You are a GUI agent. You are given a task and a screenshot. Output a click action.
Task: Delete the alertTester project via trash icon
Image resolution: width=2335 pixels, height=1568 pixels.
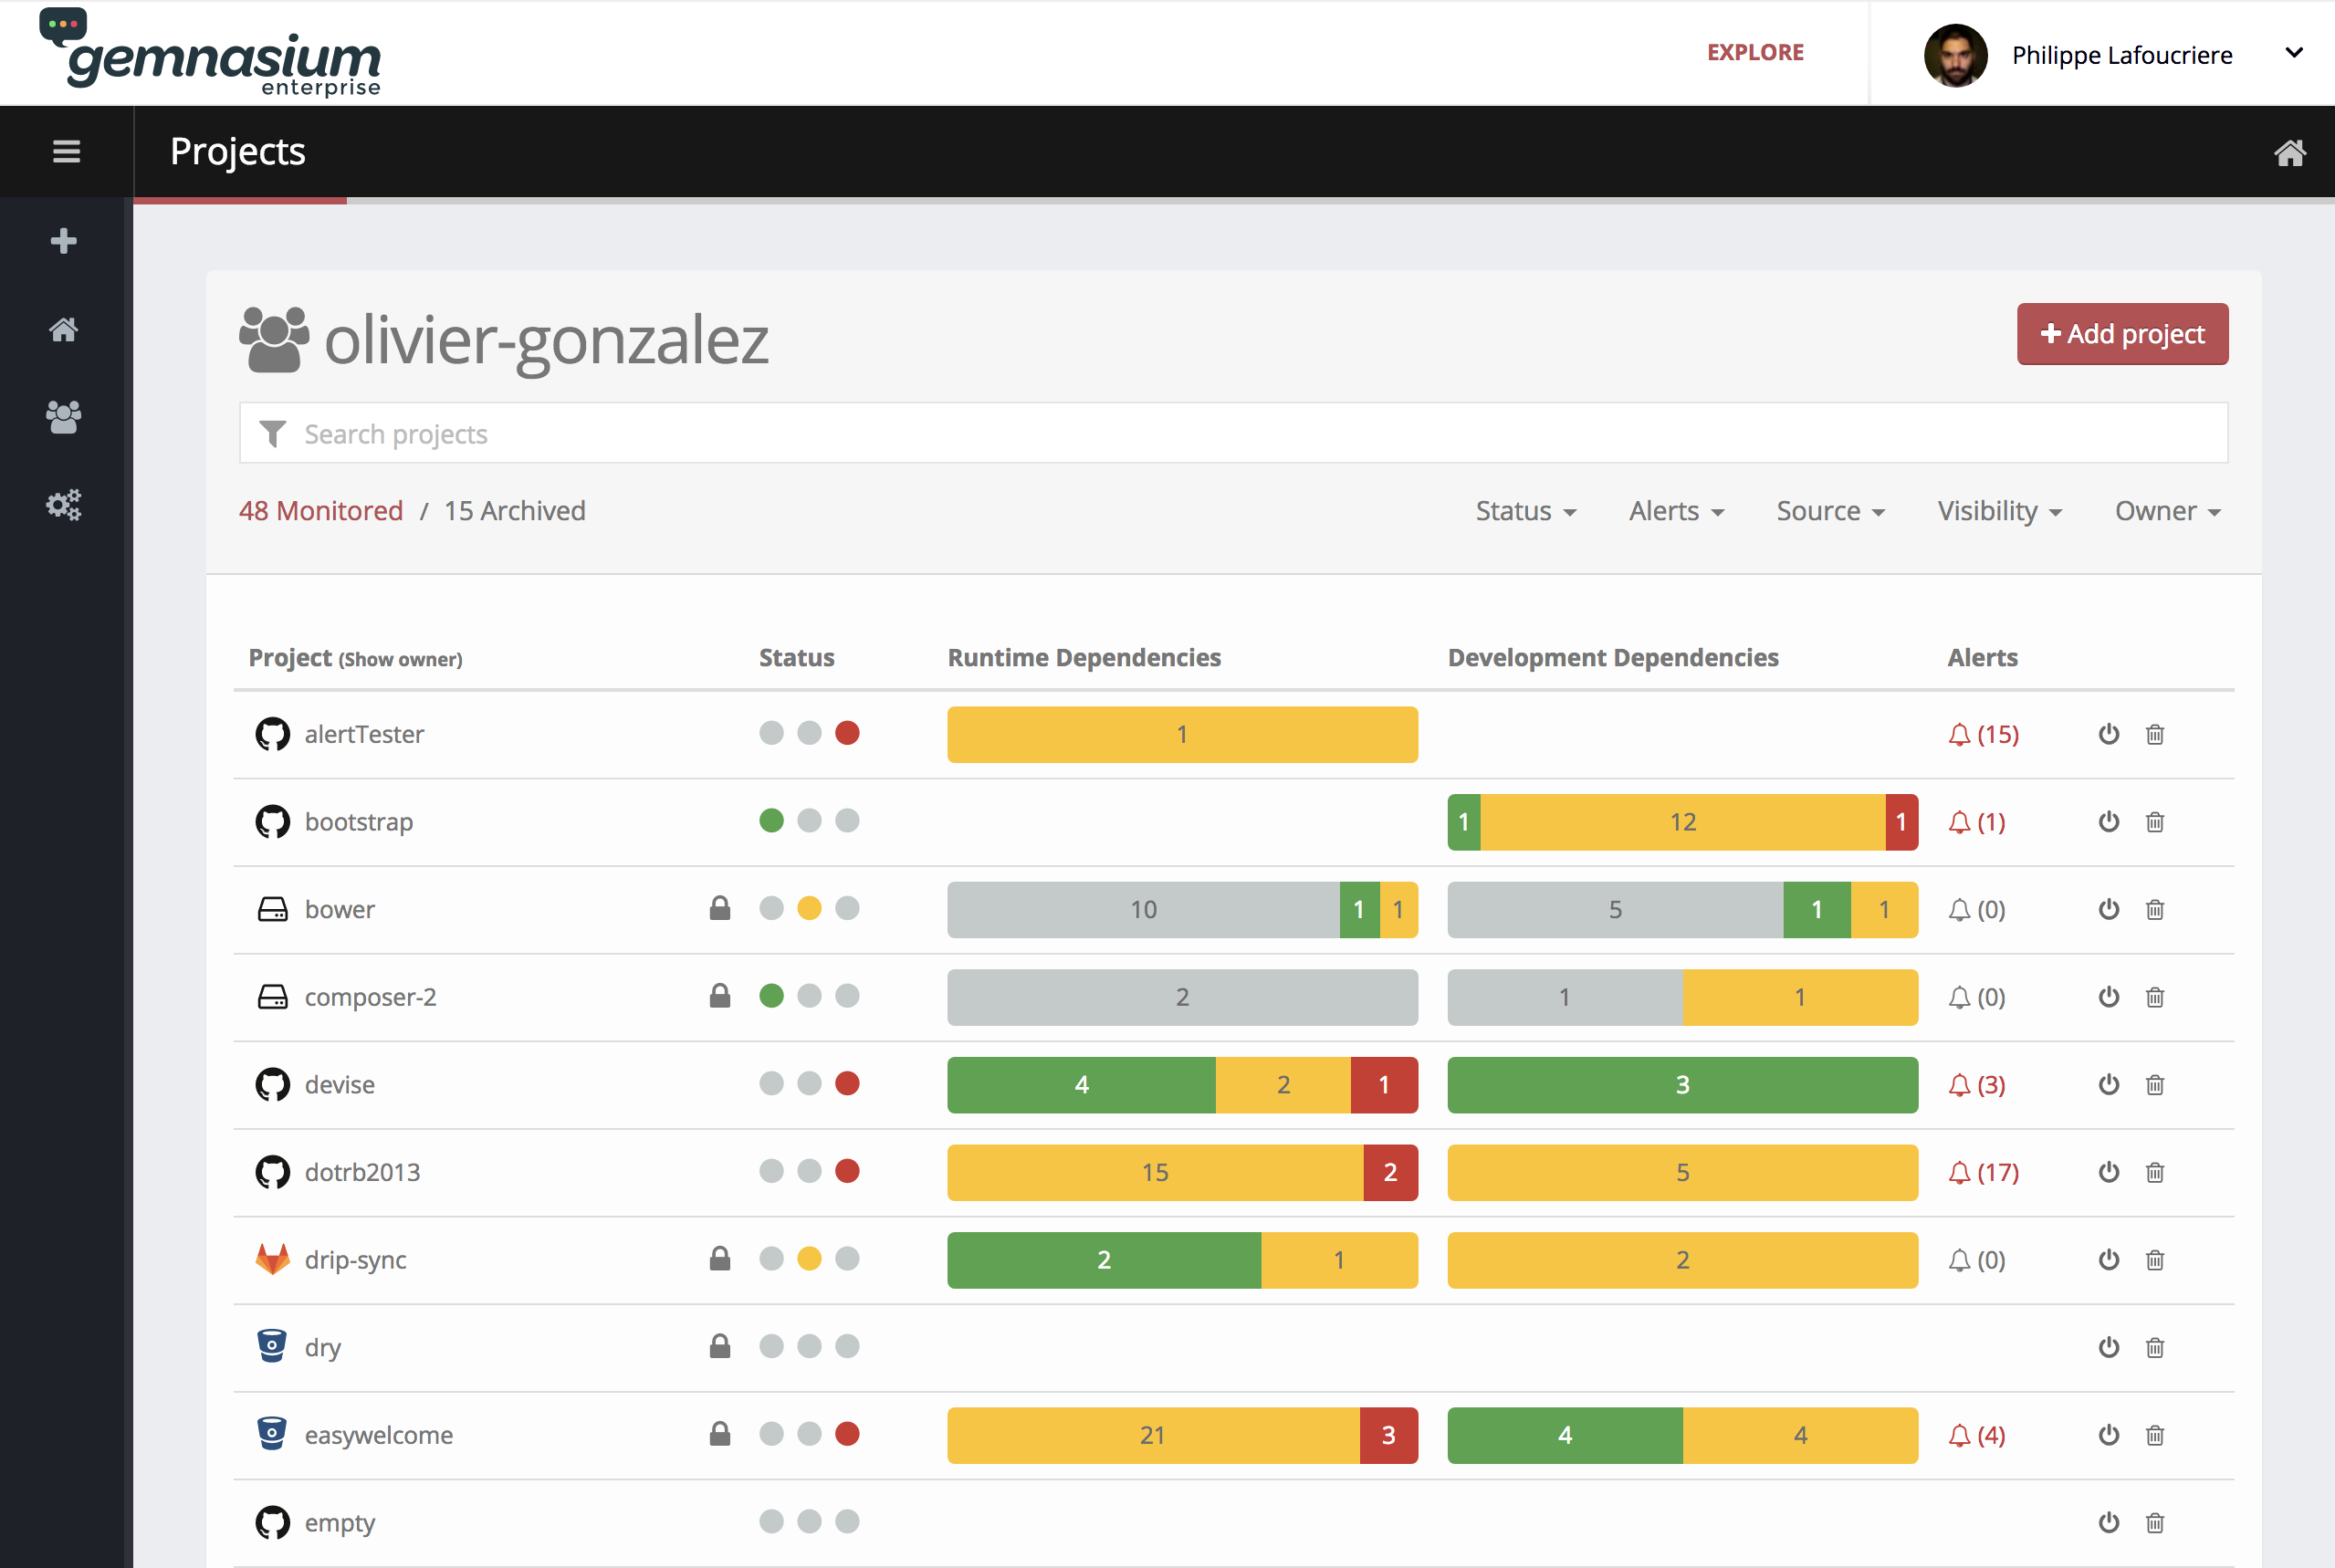coord(2155,735)
